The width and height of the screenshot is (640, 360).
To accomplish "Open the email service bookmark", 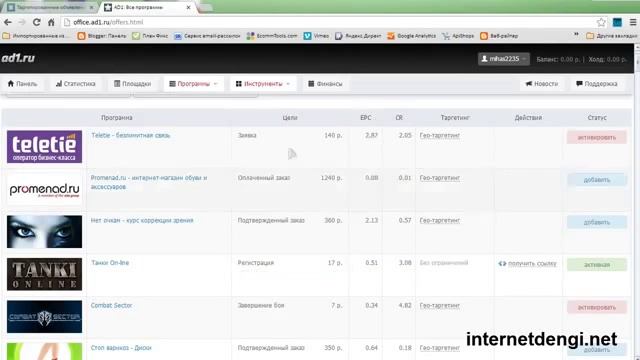I will click(x=207, y=36).
